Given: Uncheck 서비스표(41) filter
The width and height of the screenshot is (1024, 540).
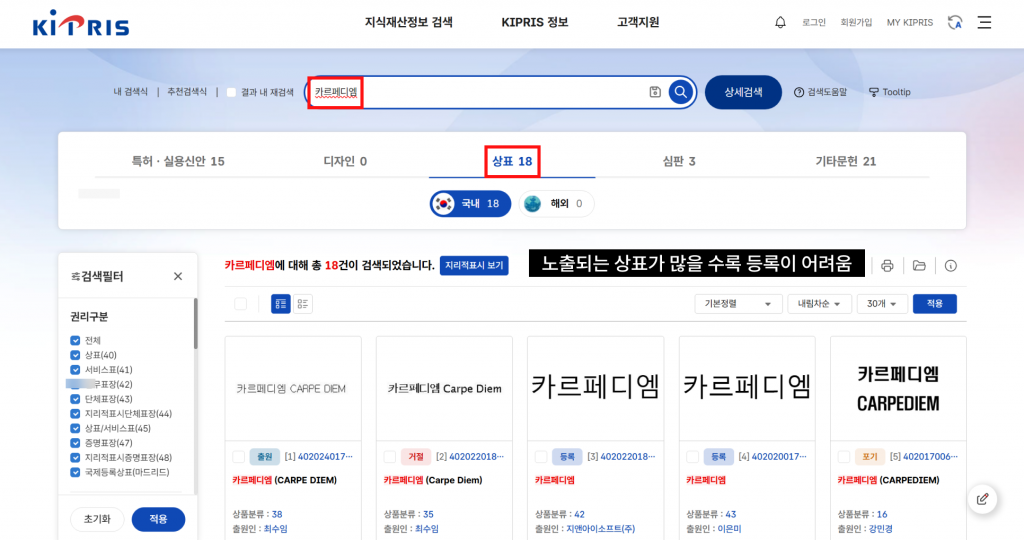Looking at the screenshot, I should 75,370.
